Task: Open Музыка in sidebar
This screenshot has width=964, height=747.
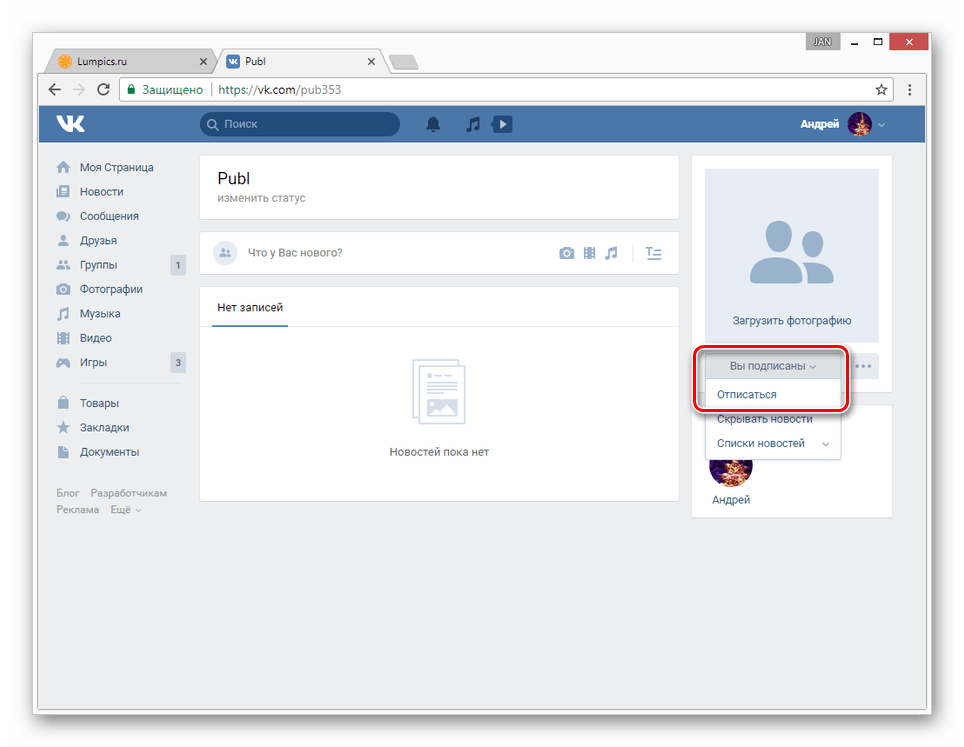Action: [x=88, y=314]
